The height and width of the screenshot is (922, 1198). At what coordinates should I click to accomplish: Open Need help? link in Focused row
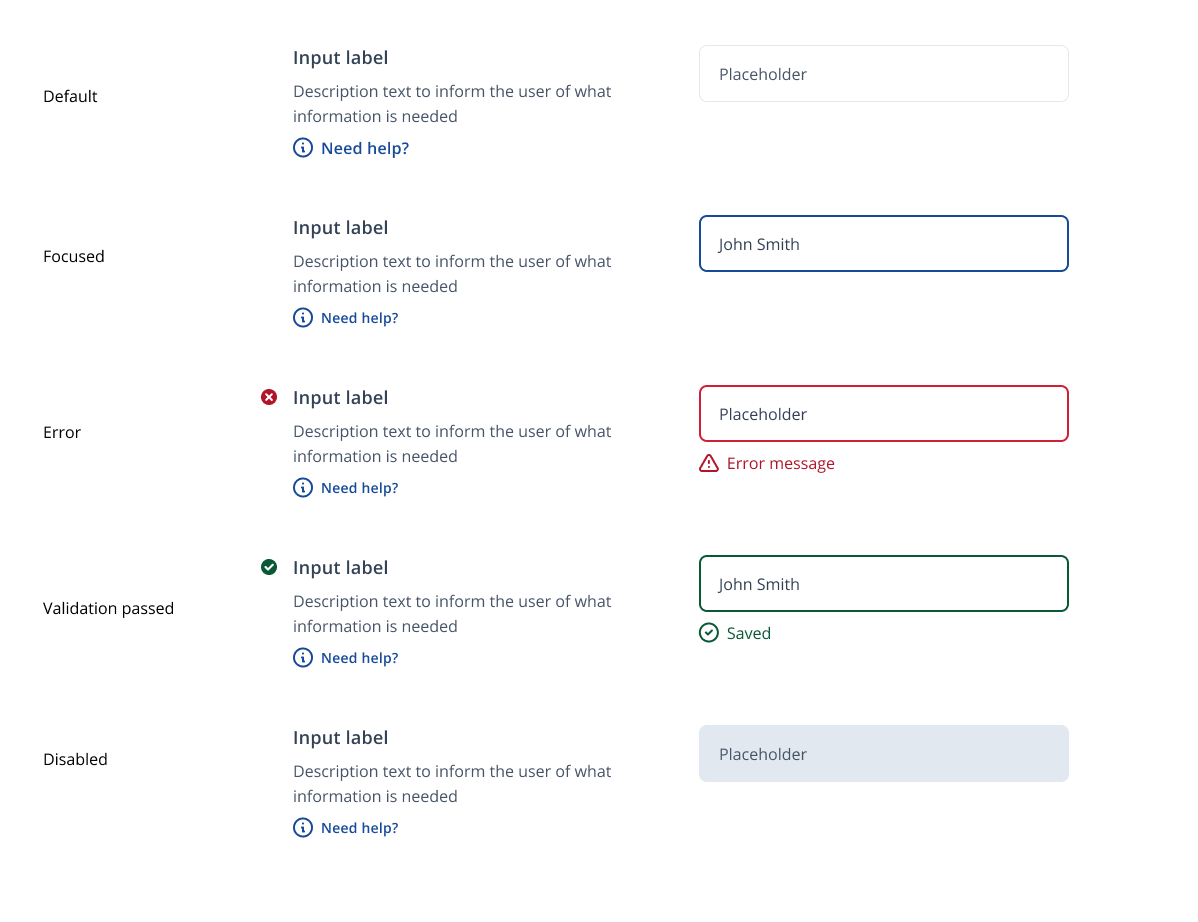(x=360, y=318)
